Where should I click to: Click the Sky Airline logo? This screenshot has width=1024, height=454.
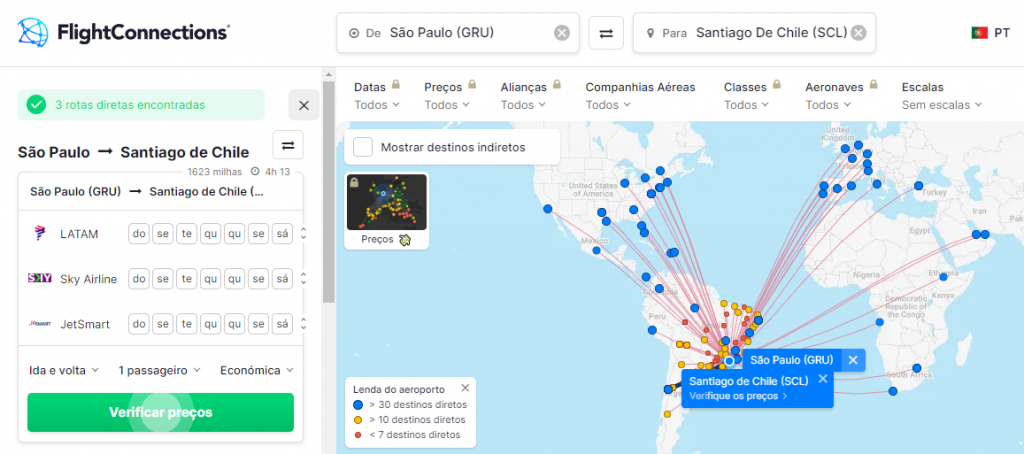(x=39, y=278)
